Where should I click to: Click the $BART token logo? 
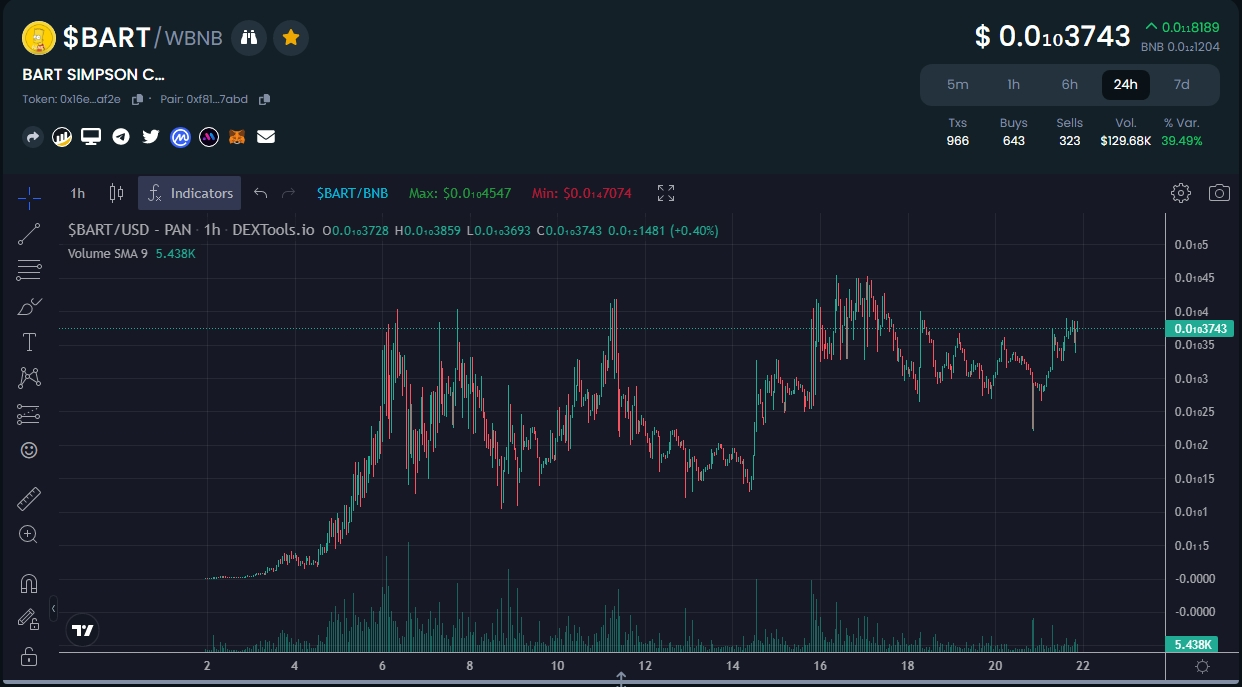pyautogui.click(x=39, y=38)
